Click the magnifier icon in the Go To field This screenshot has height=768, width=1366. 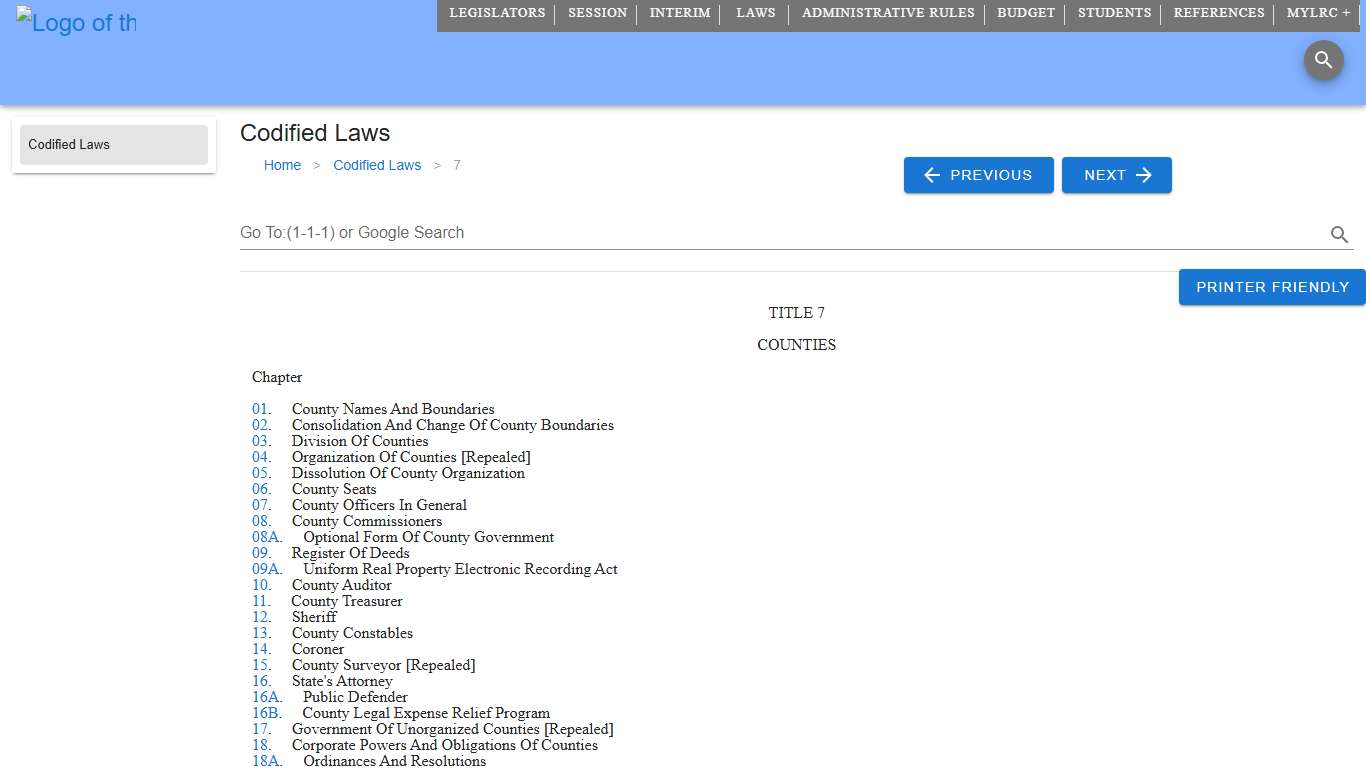point(1339,235)
